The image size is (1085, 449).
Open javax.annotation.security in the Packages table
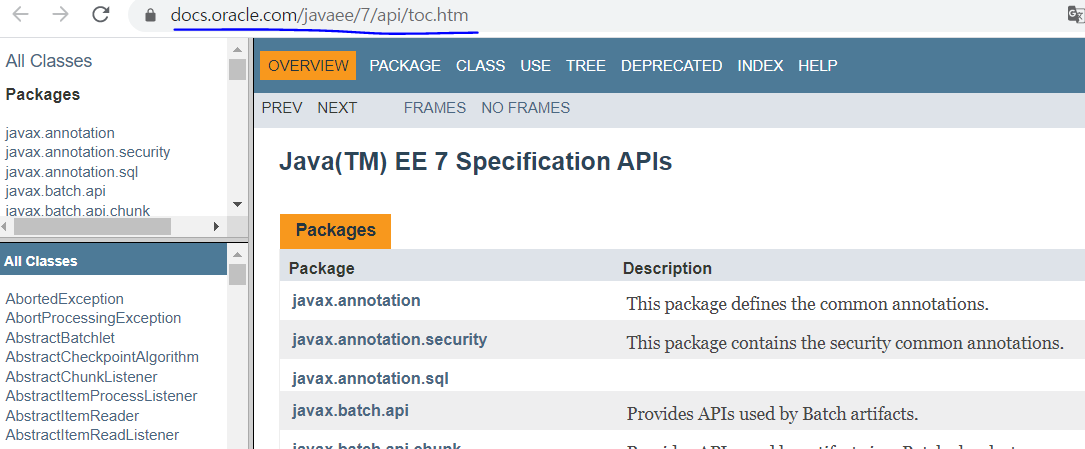pyautogui.click(x=390, y=340)
